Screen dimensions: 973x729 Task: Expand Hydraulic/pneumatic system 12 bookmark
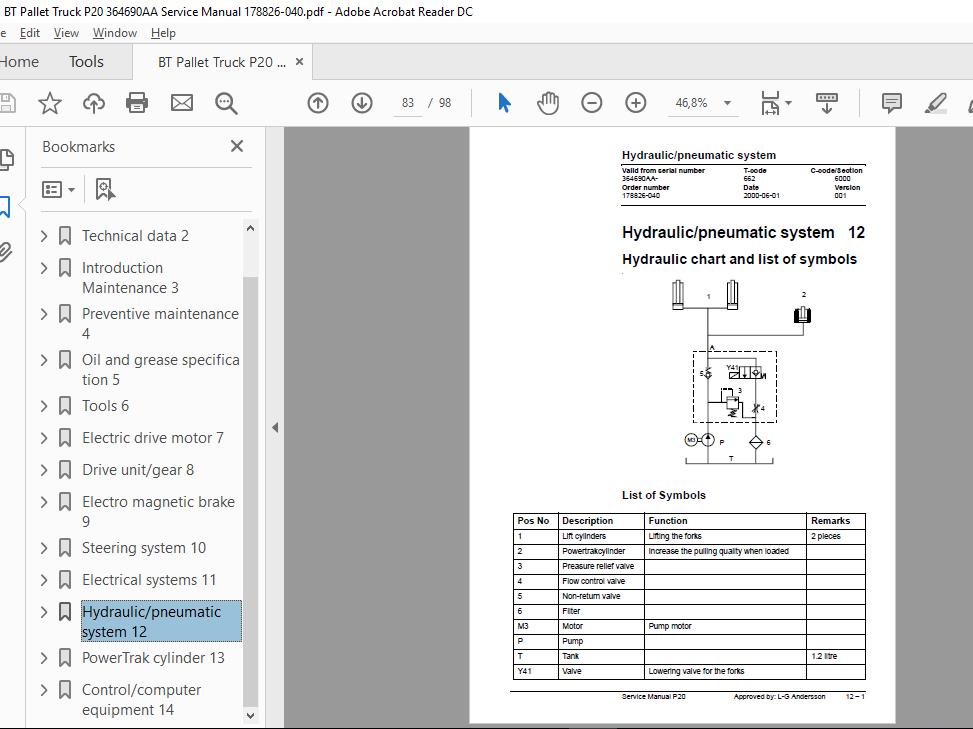coord(44,612)
